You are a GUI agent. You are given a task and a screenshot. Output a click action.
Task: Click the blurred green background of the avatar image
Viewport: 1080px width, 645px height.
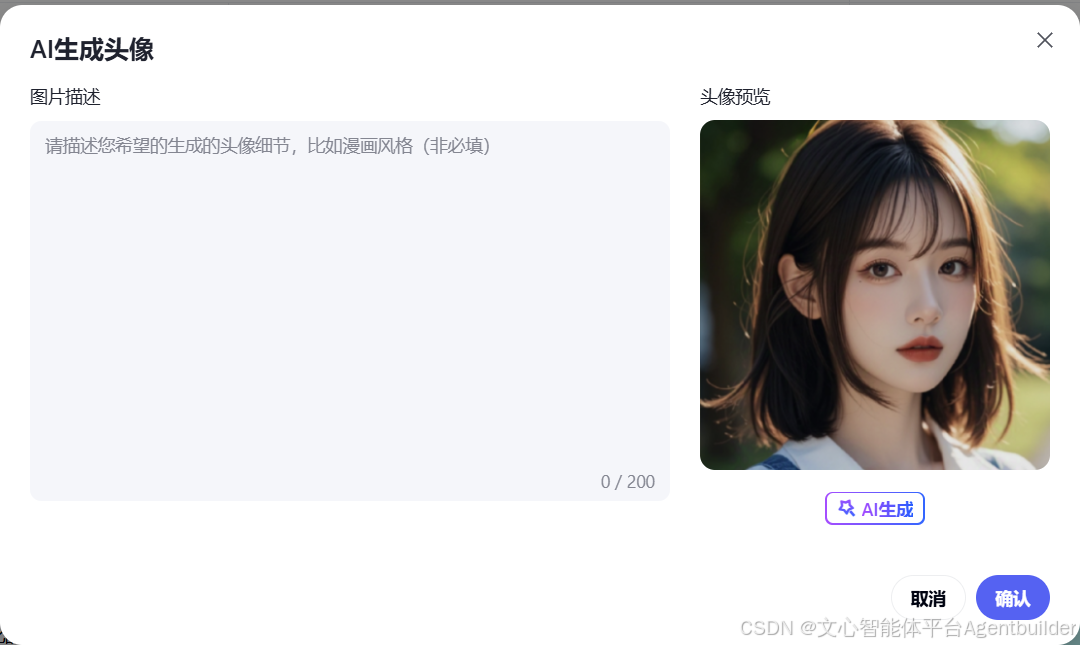coord(730,207)
